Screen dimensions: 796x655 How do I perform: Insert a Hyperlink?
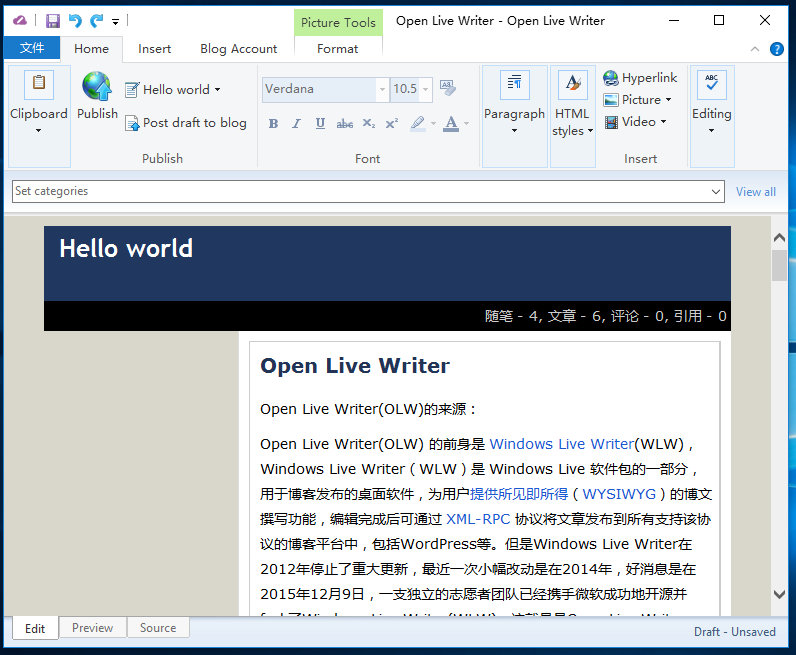(x=640, y=78)
